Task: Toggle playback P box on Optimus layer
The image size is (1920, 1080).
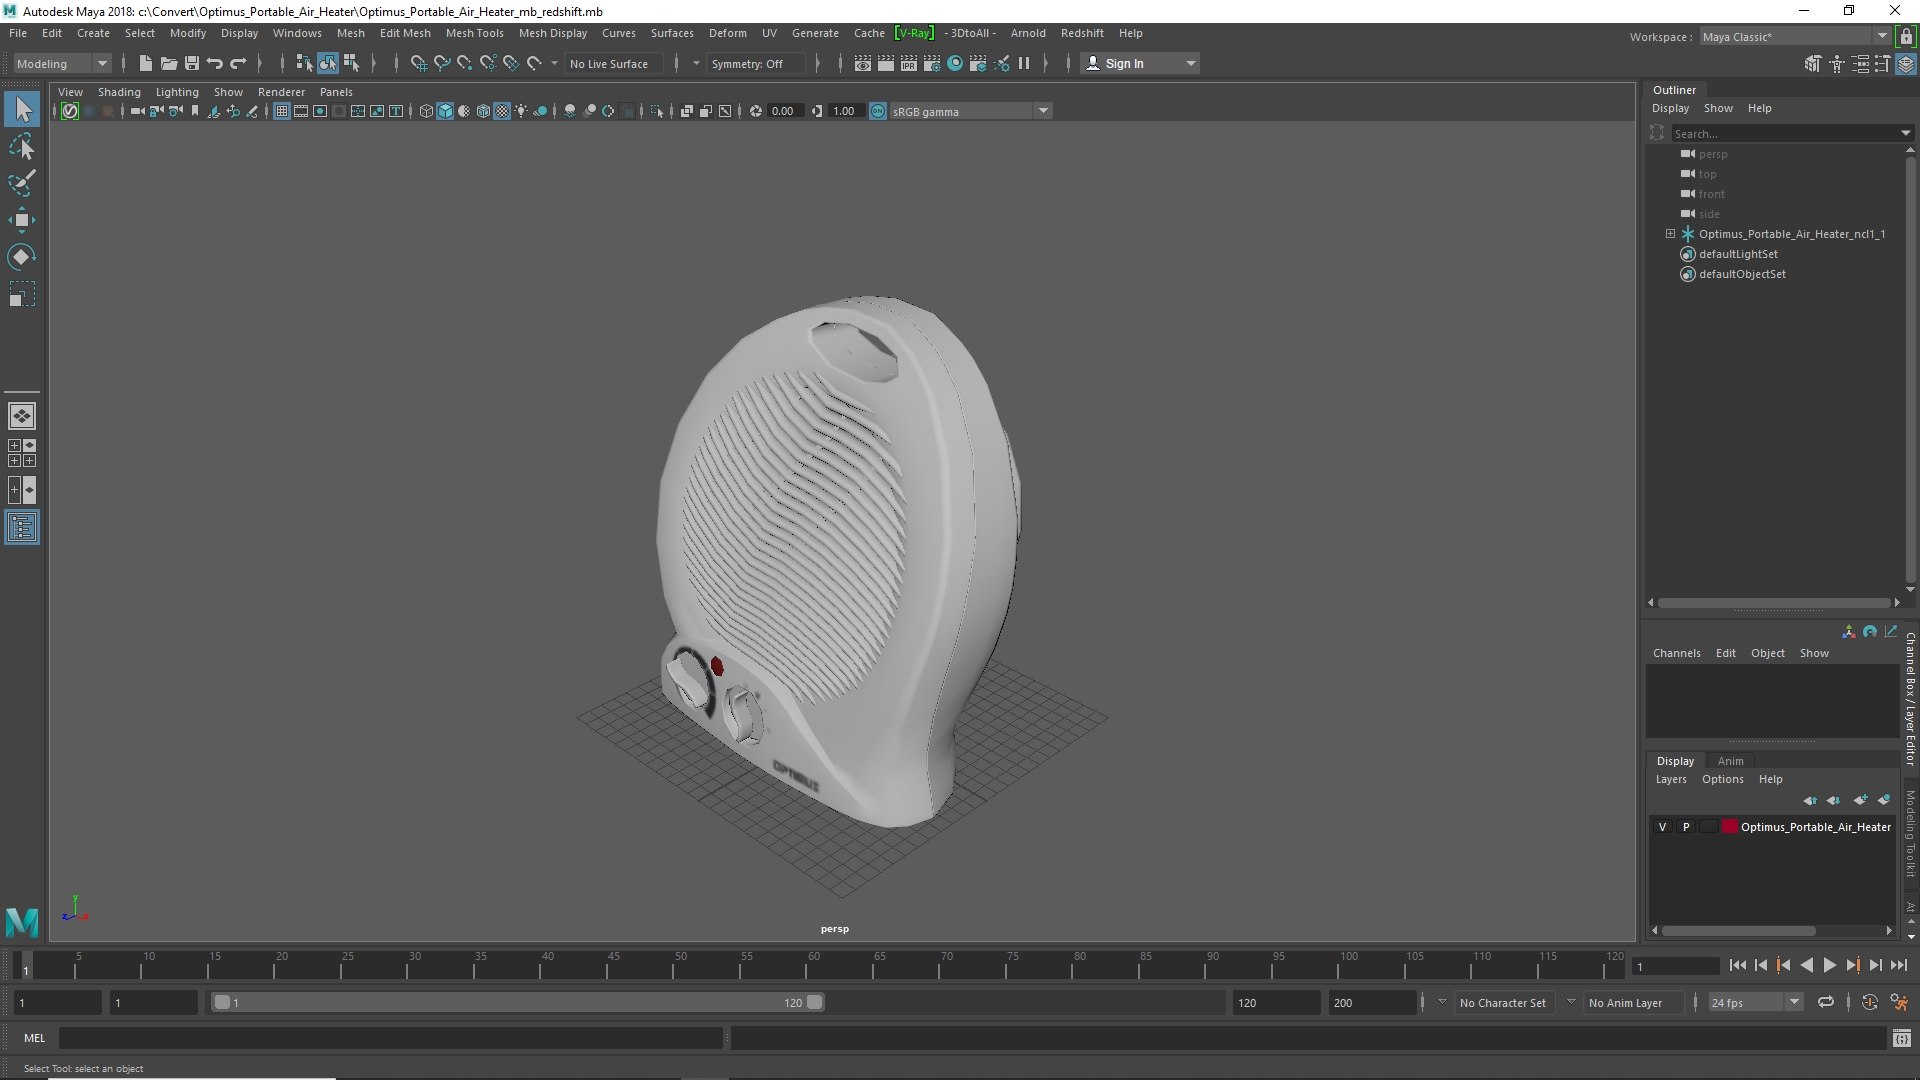Action: (x=1686, y=827)
